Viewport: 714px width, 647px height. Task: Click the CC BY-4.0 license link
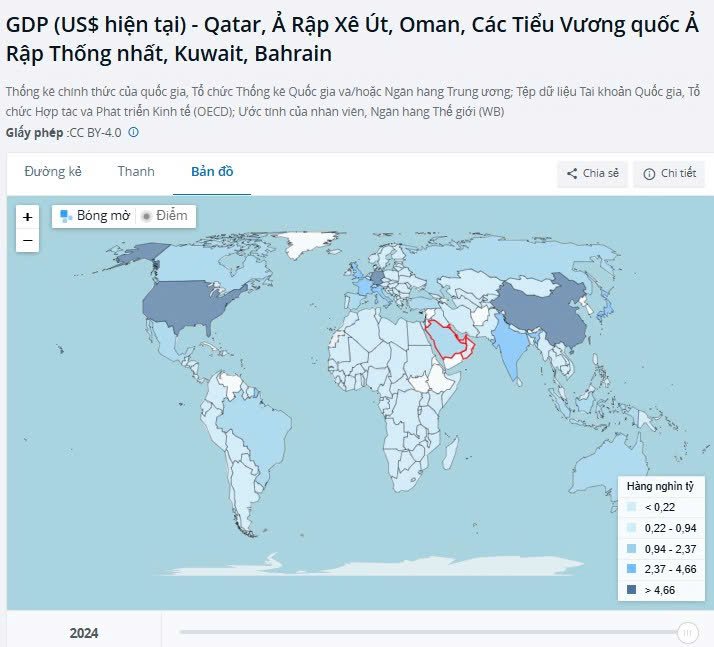coord(95,133)
